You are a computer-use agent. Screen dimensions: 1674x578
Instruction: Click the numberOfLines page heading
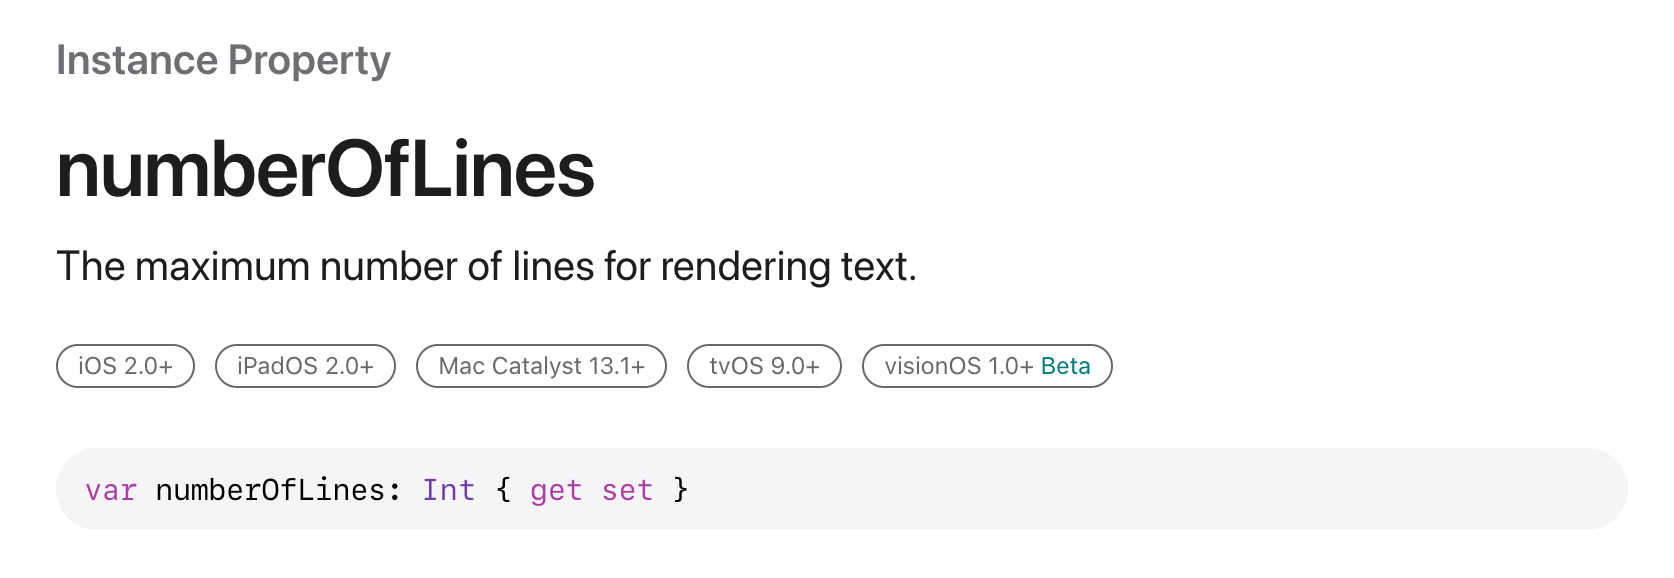pyautogui.click(x=326, y=170)
